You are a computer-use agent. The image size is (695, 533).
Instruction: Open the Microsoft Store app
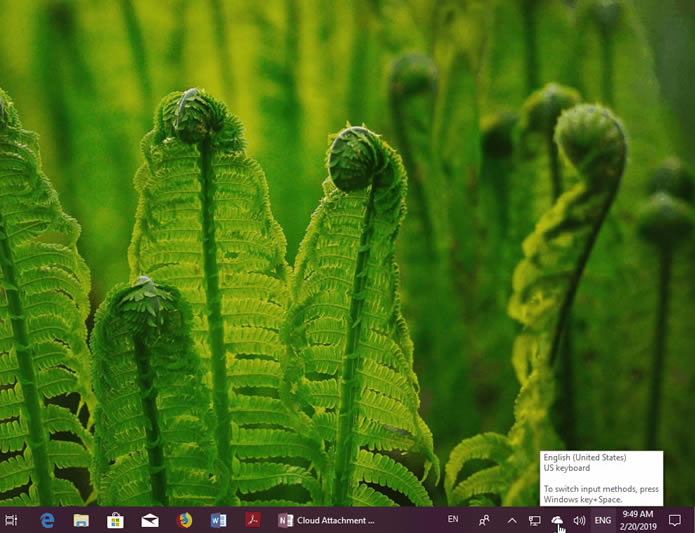115,520
